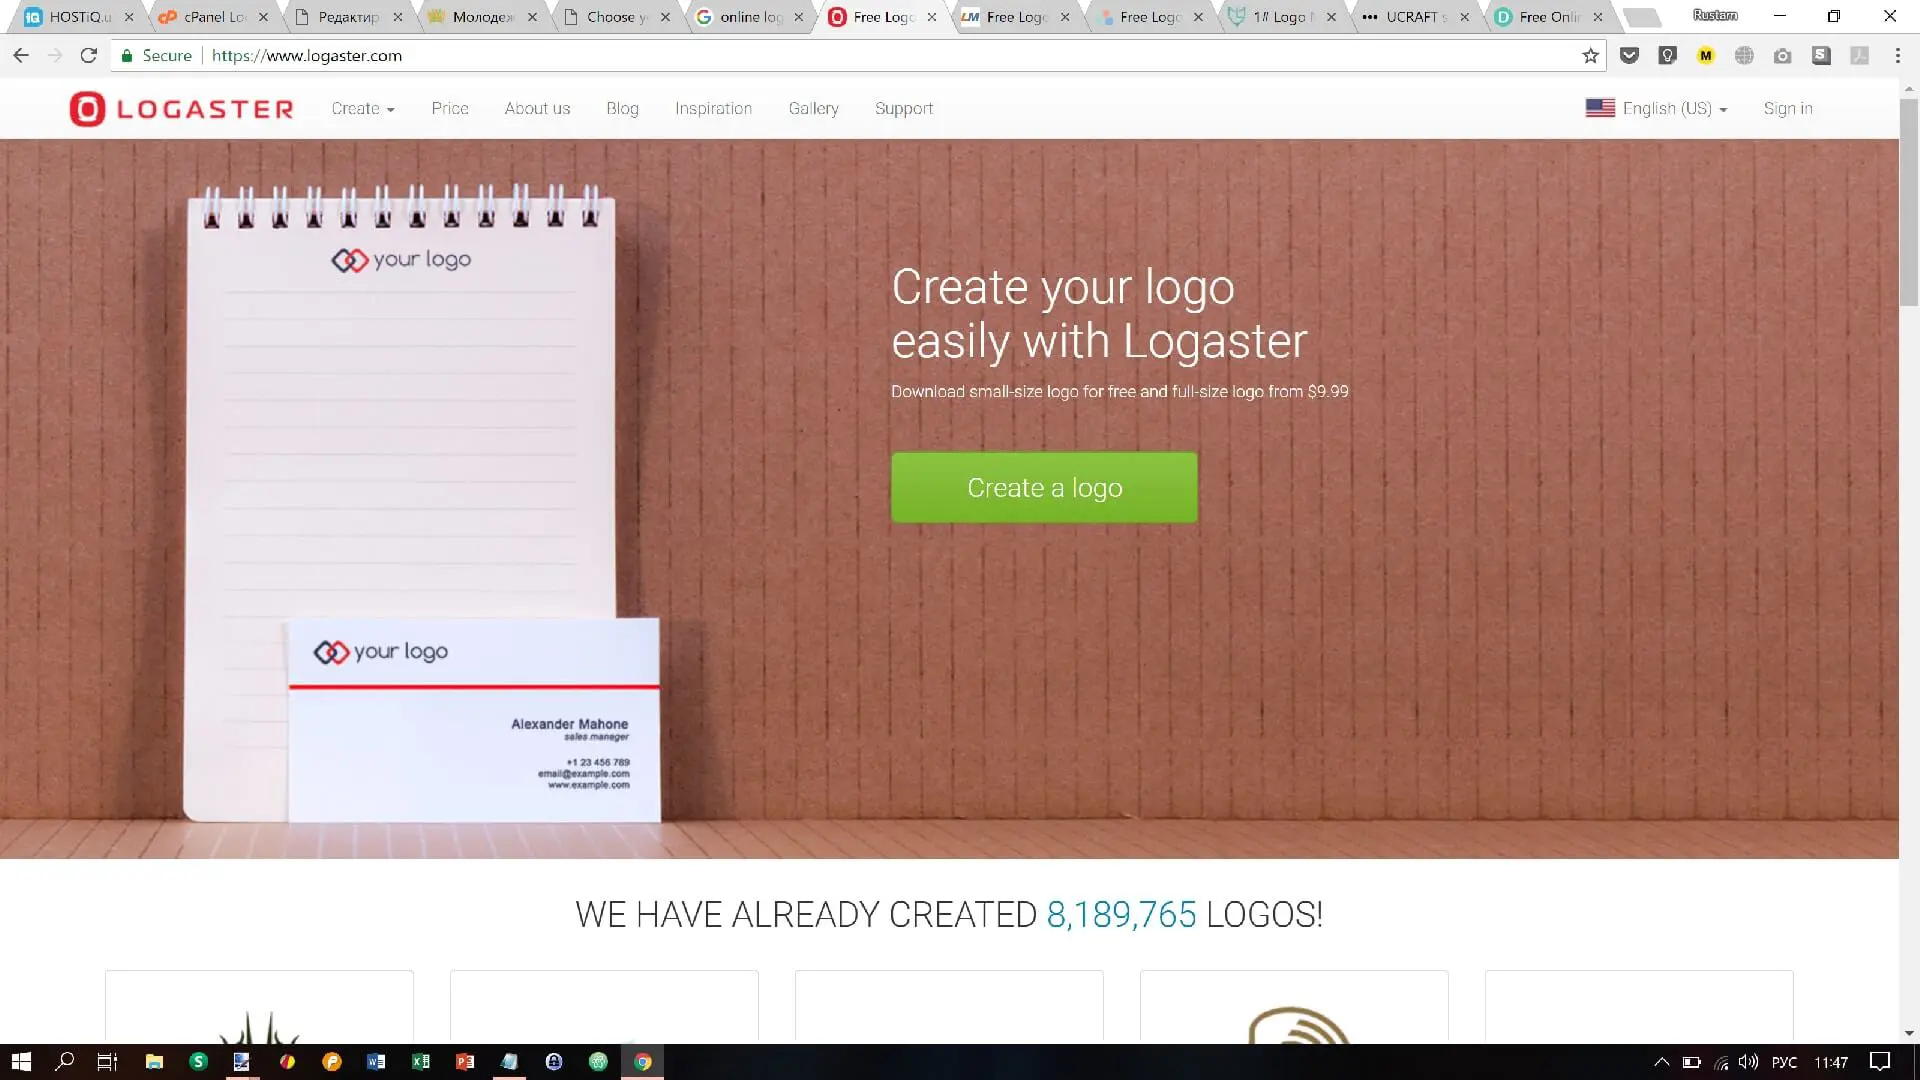
Task: Show hidden system tray icons
Action: point(1661,1062)
